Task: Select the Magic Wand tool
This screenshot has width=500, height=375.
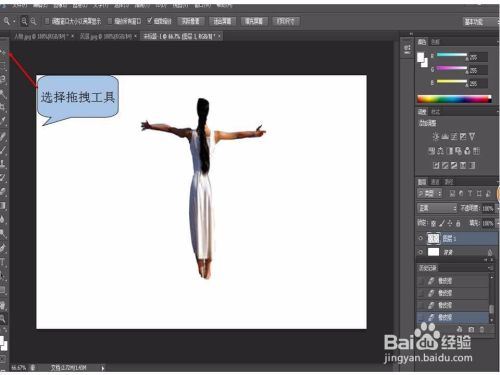Action: pos(3,93)
